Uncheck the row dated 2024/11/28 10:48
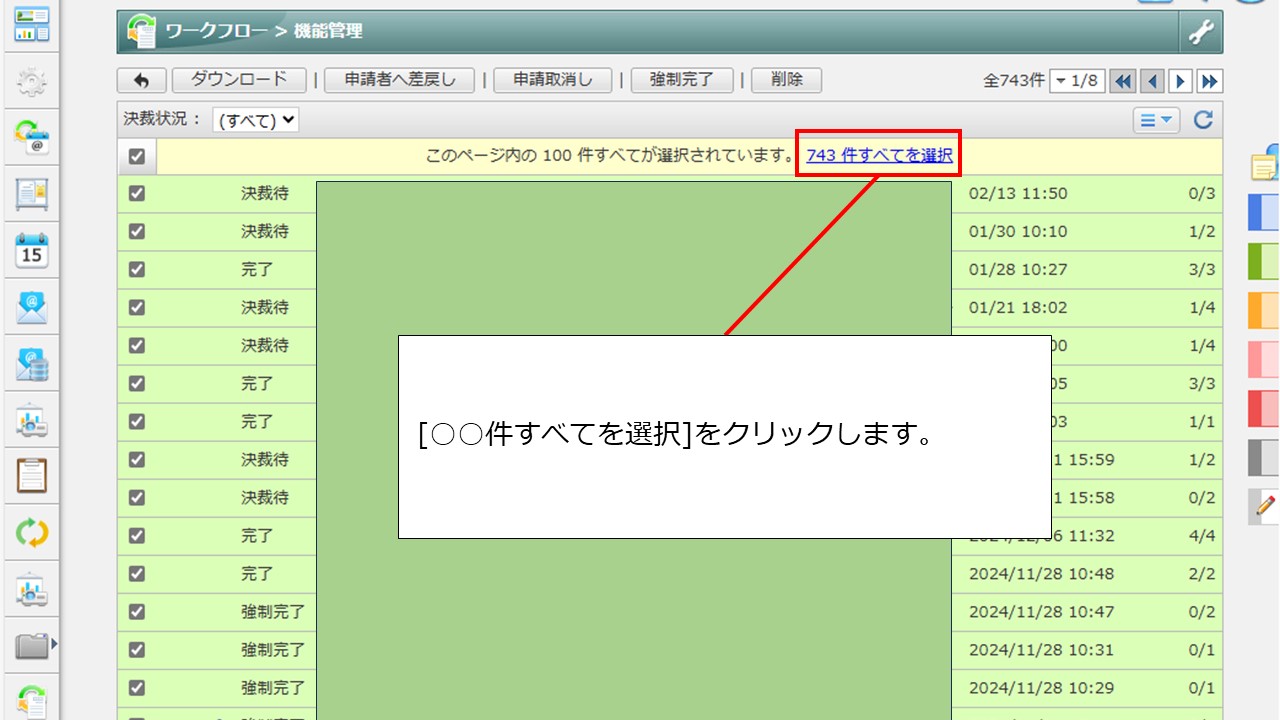 click(x=137, y=574)
